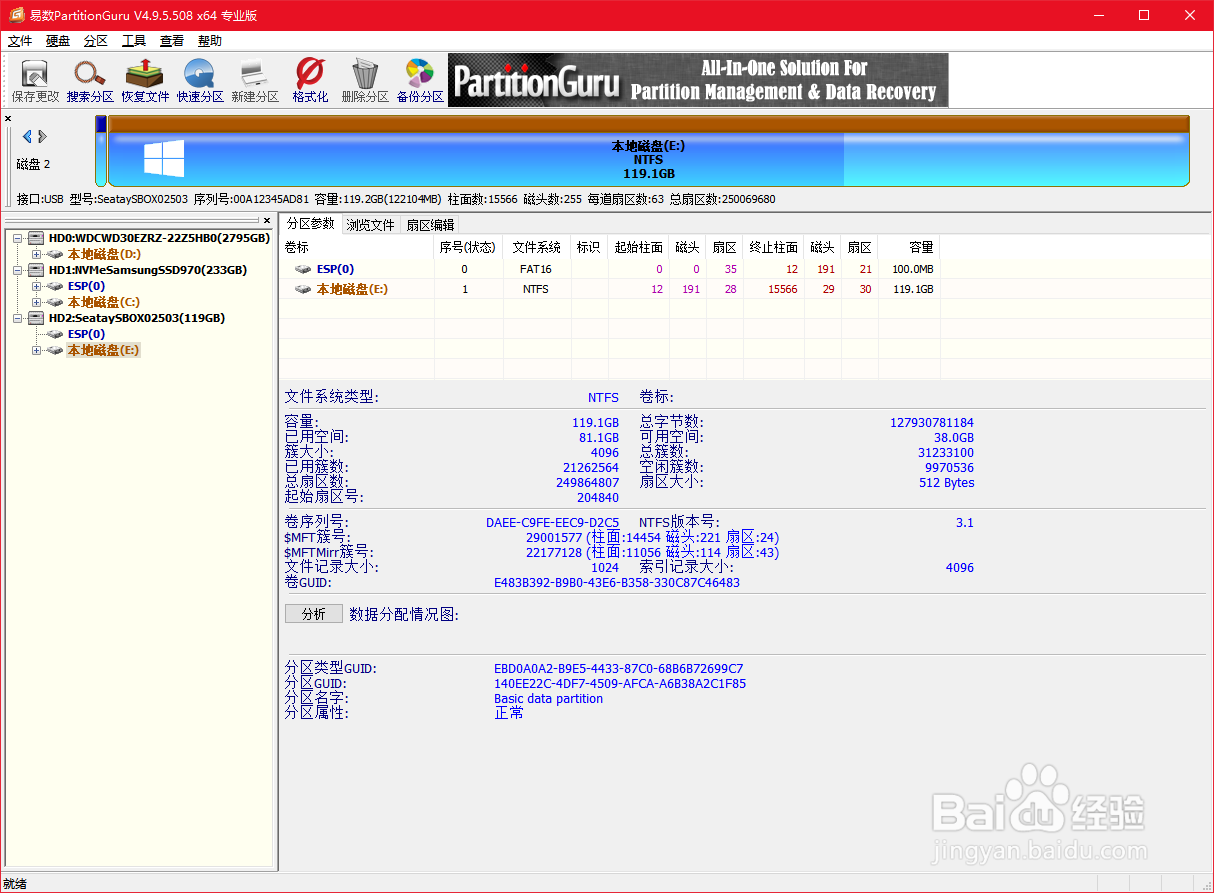Expand 本地磁盘(D:) tree node
Viewport: 1214px width, 893px height.
tap(36, 254)
